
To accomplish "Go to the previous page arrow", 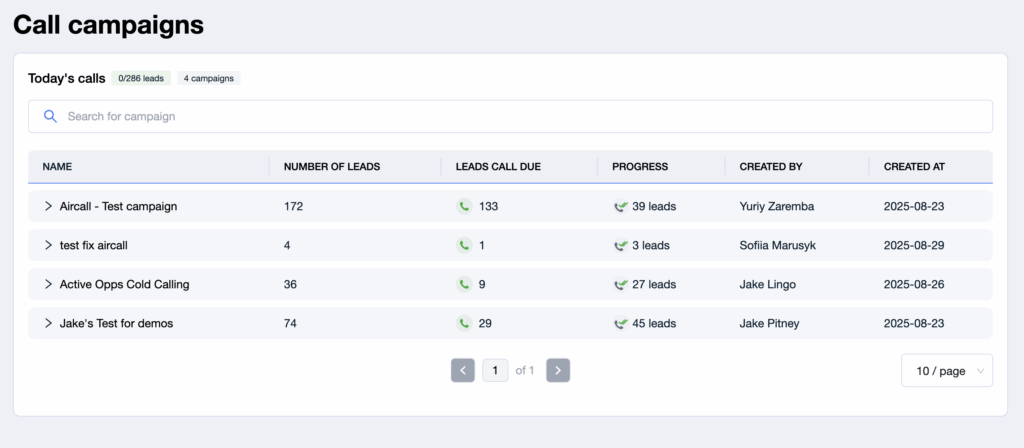I will pos(463,370).
